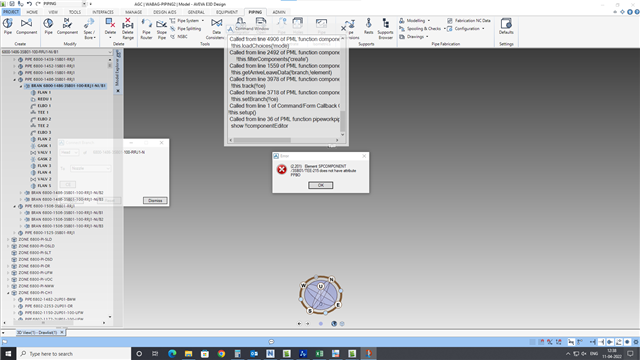Click the Command Window down scroll arrow
This screenshot has height=360, width=640.
pos(342,134)
